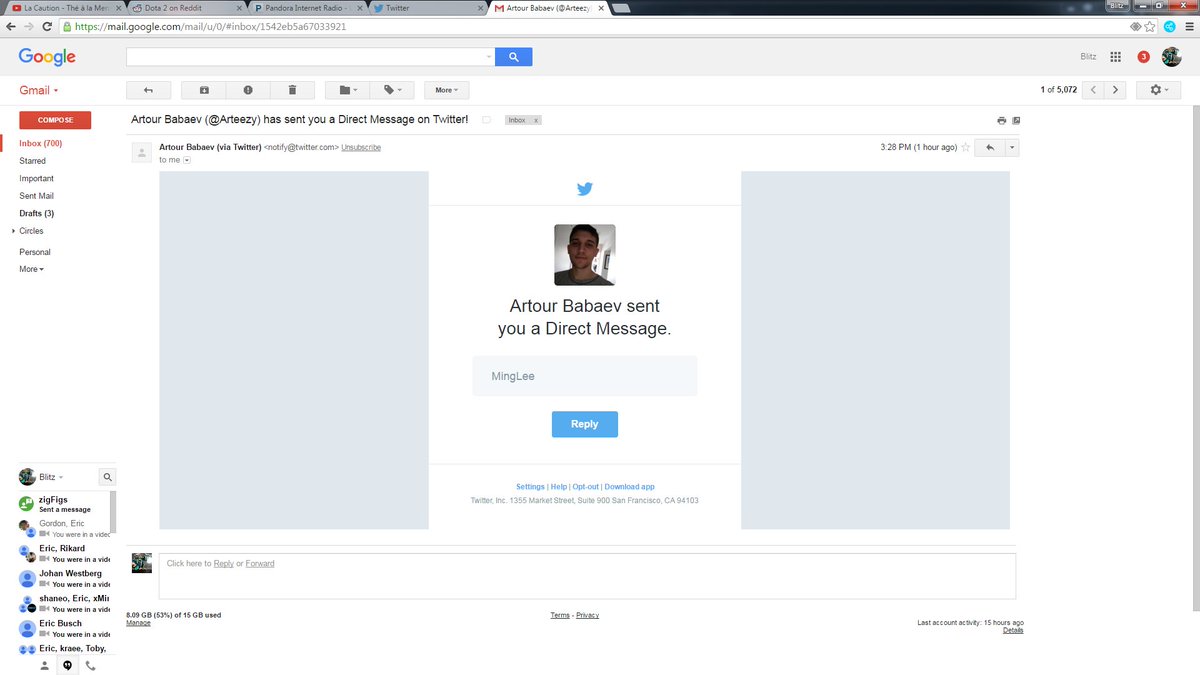Viewport: 1200px width, 675px height.
Task: Open the Privacy link
Action: pos(587,615)
